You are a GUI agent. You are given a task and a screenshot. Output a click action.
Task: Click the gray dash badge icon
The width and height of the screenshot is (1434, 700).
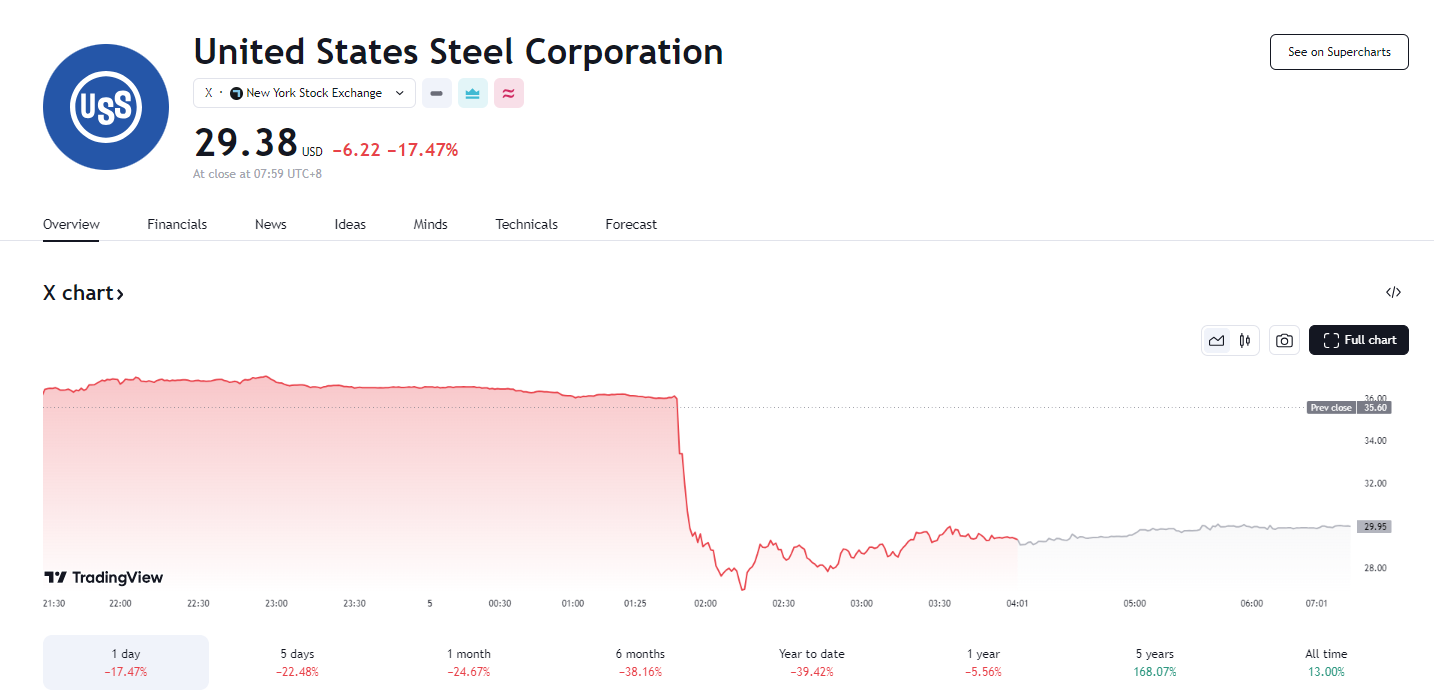pyautogui.click(x=436, y=93)
